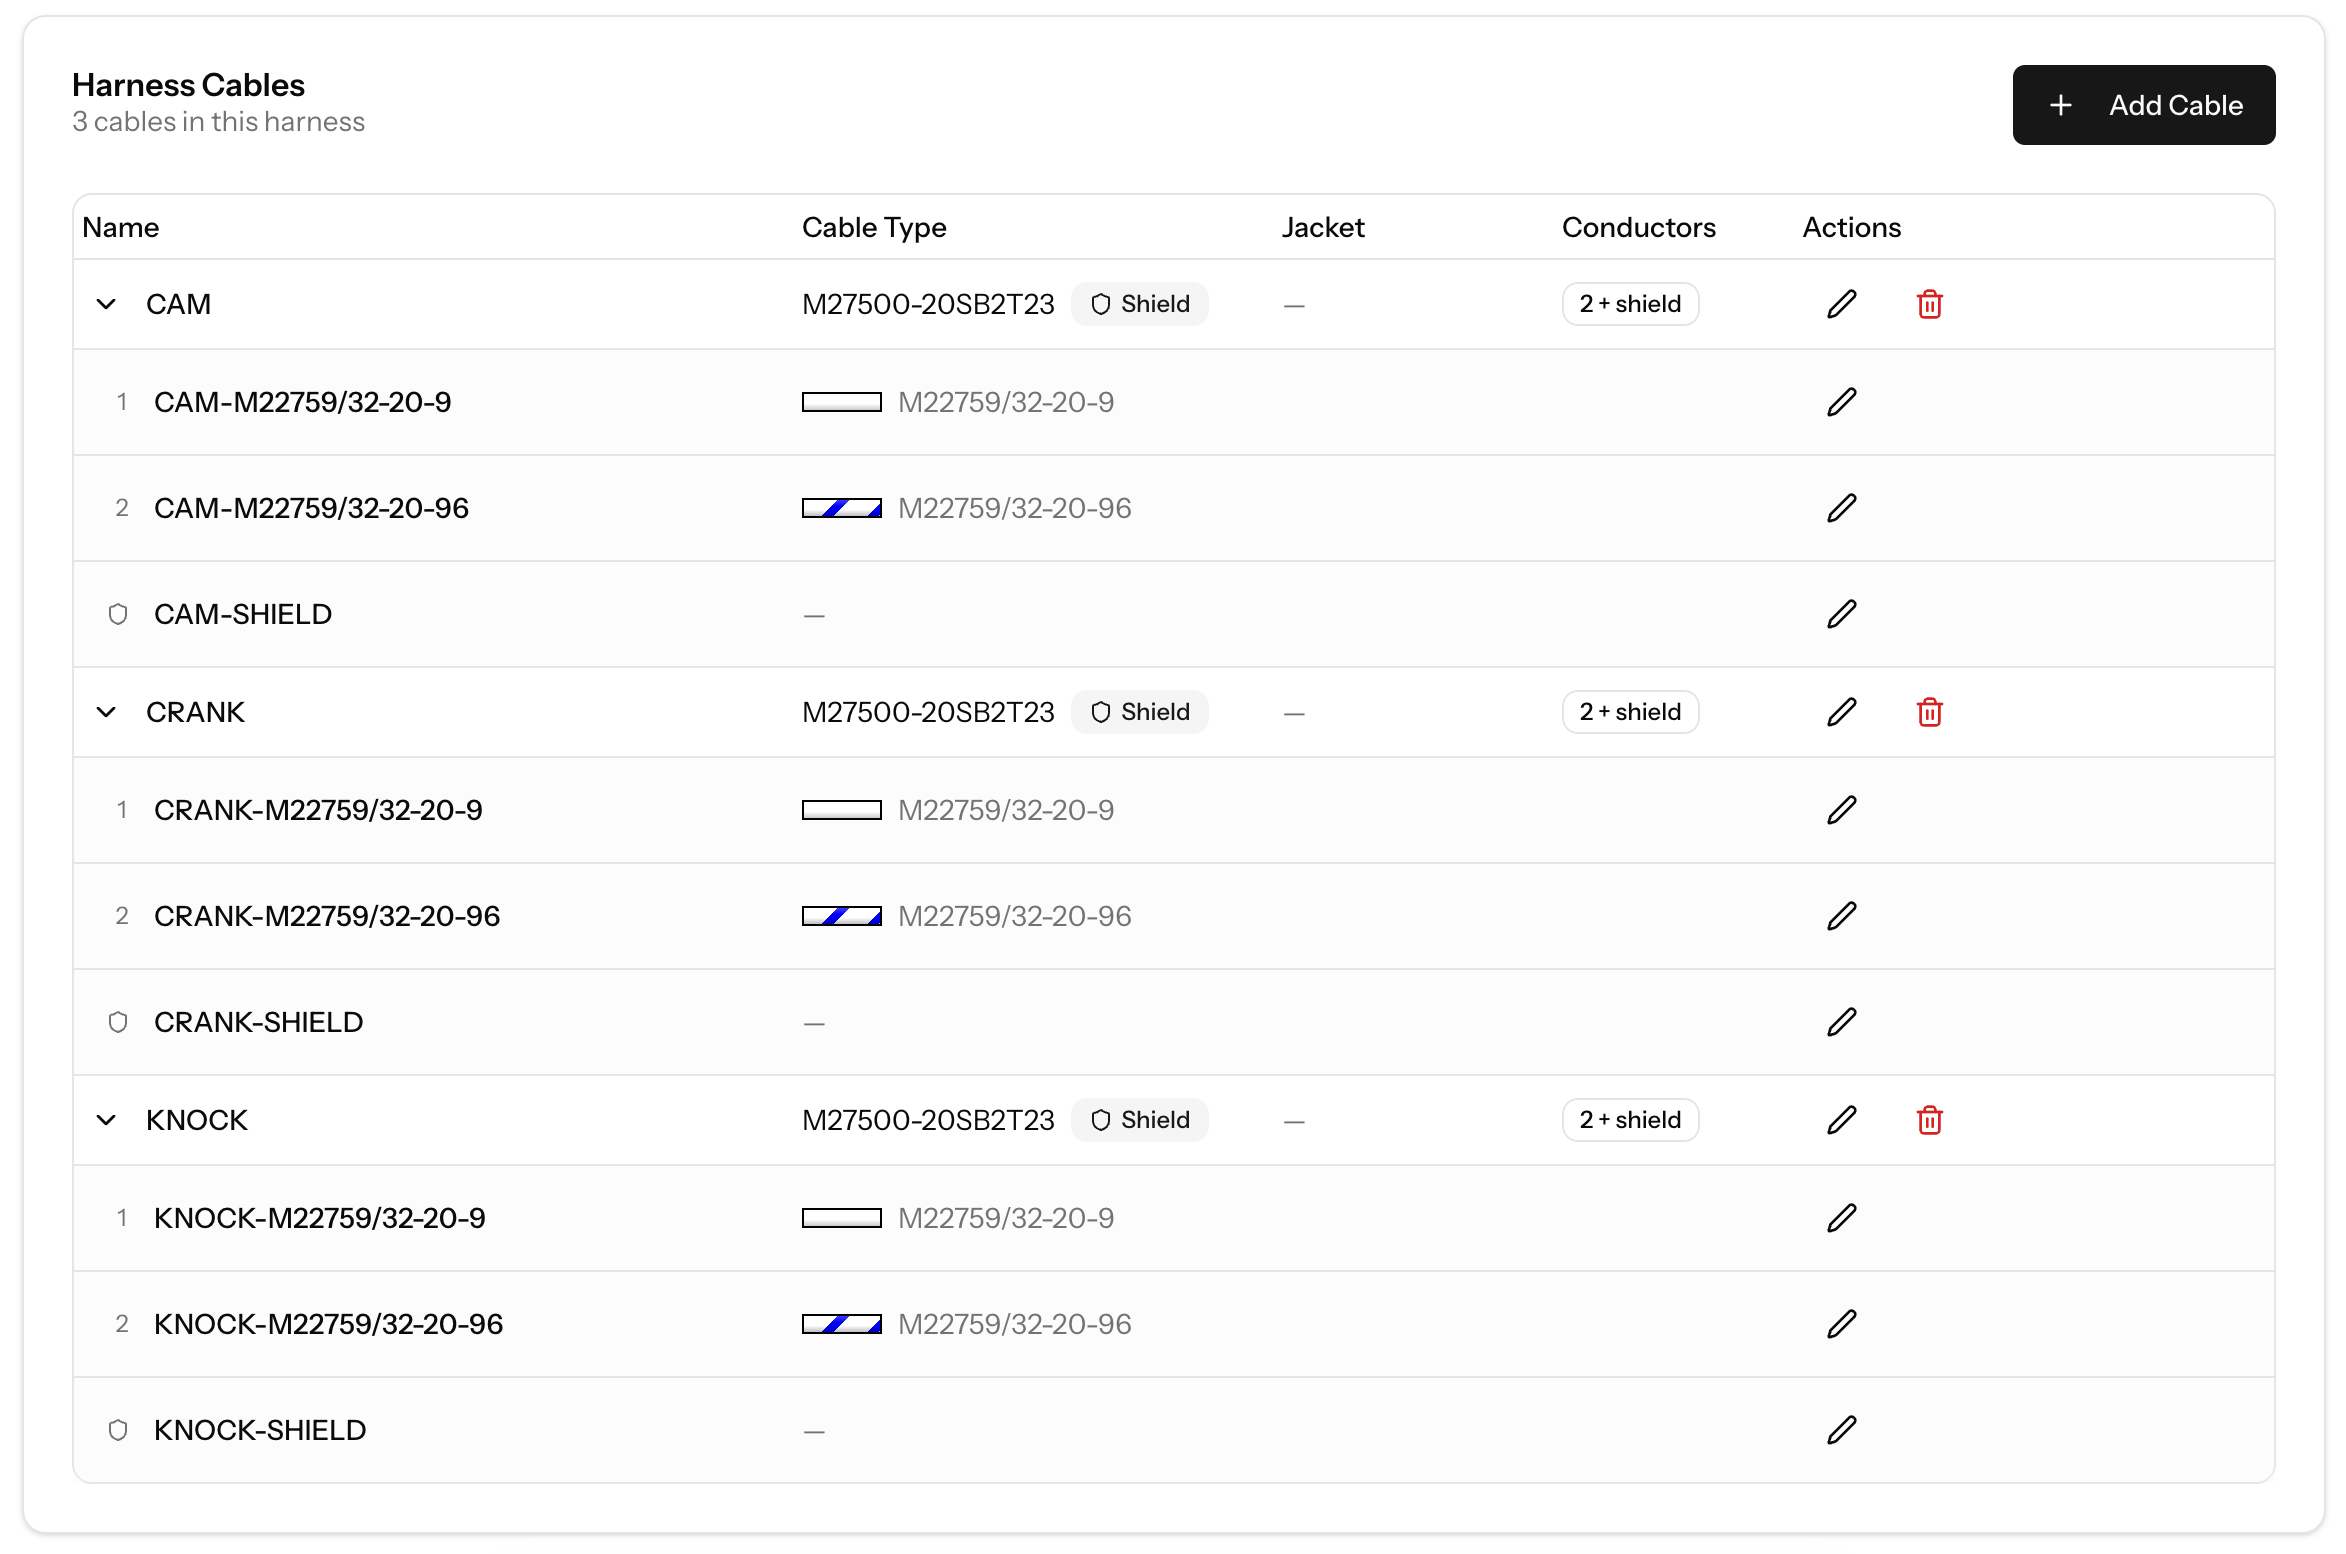Click the '2 + shield' badge for CRANK
This screenshot has width=2346, height=1554.
[x=1630, y=712]
